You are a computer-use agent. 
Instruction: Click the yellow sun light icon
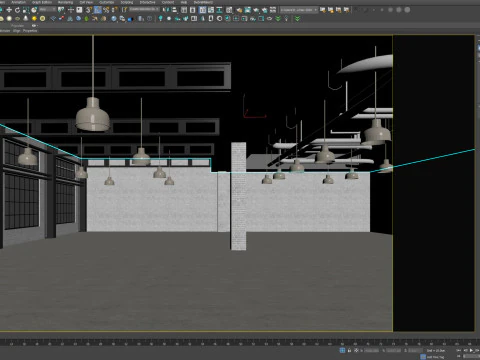point(34,18)
